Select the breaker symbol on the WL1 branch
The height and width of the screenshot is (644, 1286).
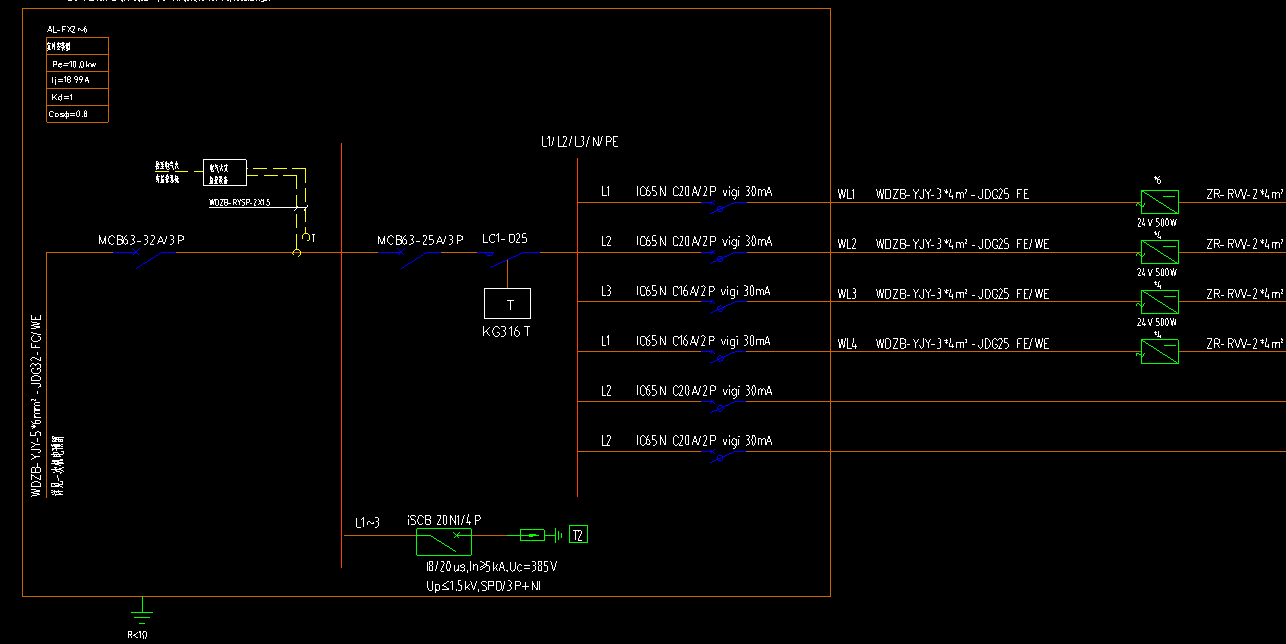point(726,207)
